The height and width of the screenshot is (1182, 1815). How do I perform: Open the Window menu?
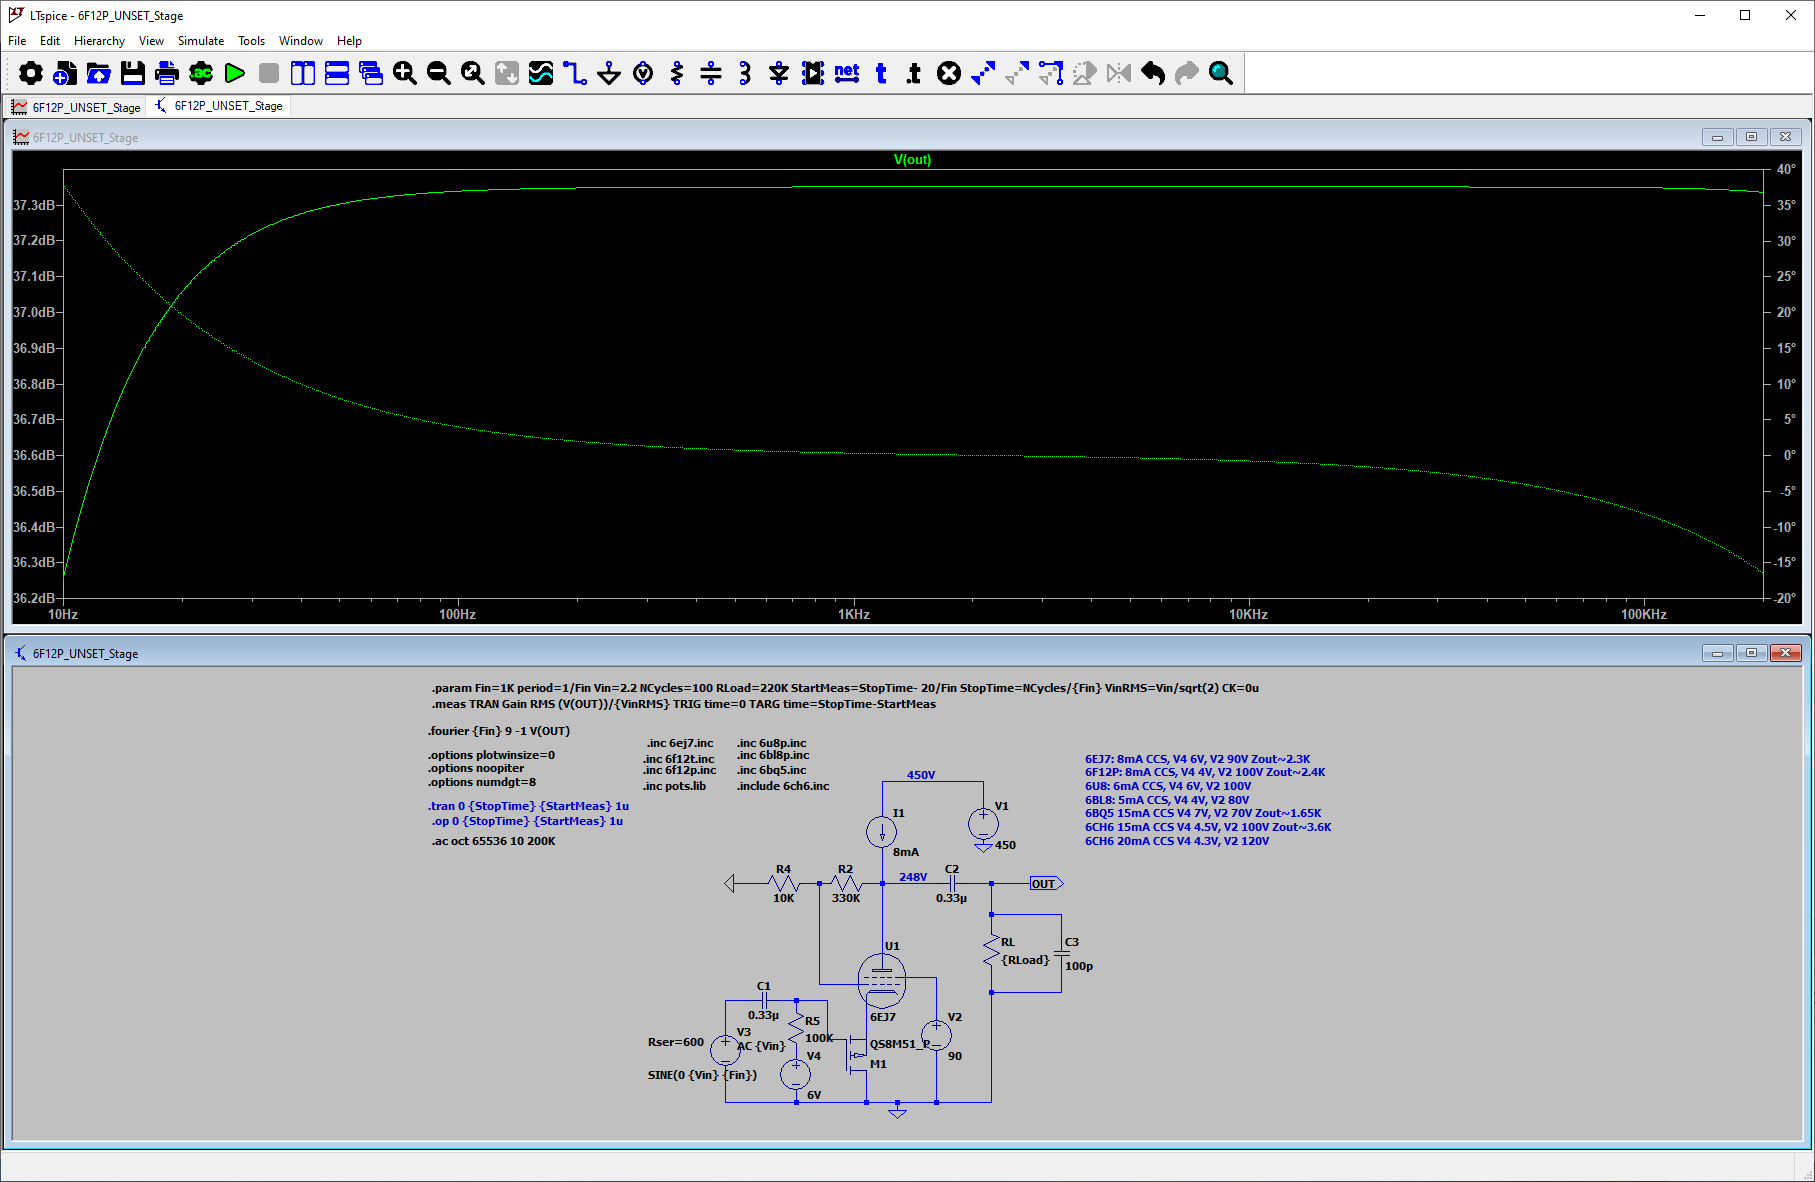(301, 41)
